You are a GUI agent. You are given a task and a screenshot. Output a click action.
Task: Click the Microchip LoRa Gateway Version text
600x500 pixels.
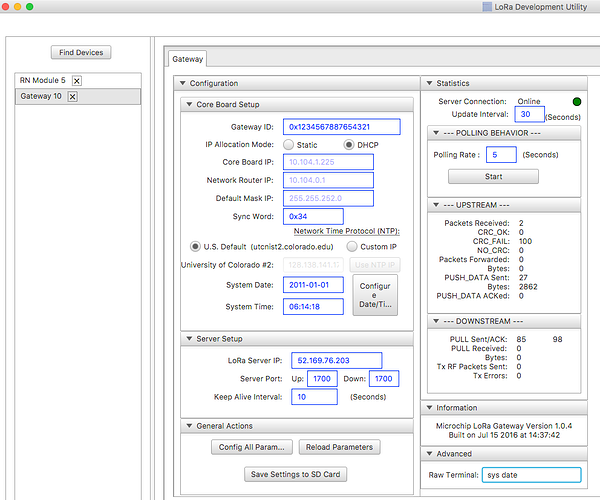pyautogui.click(x=504, y=426)
